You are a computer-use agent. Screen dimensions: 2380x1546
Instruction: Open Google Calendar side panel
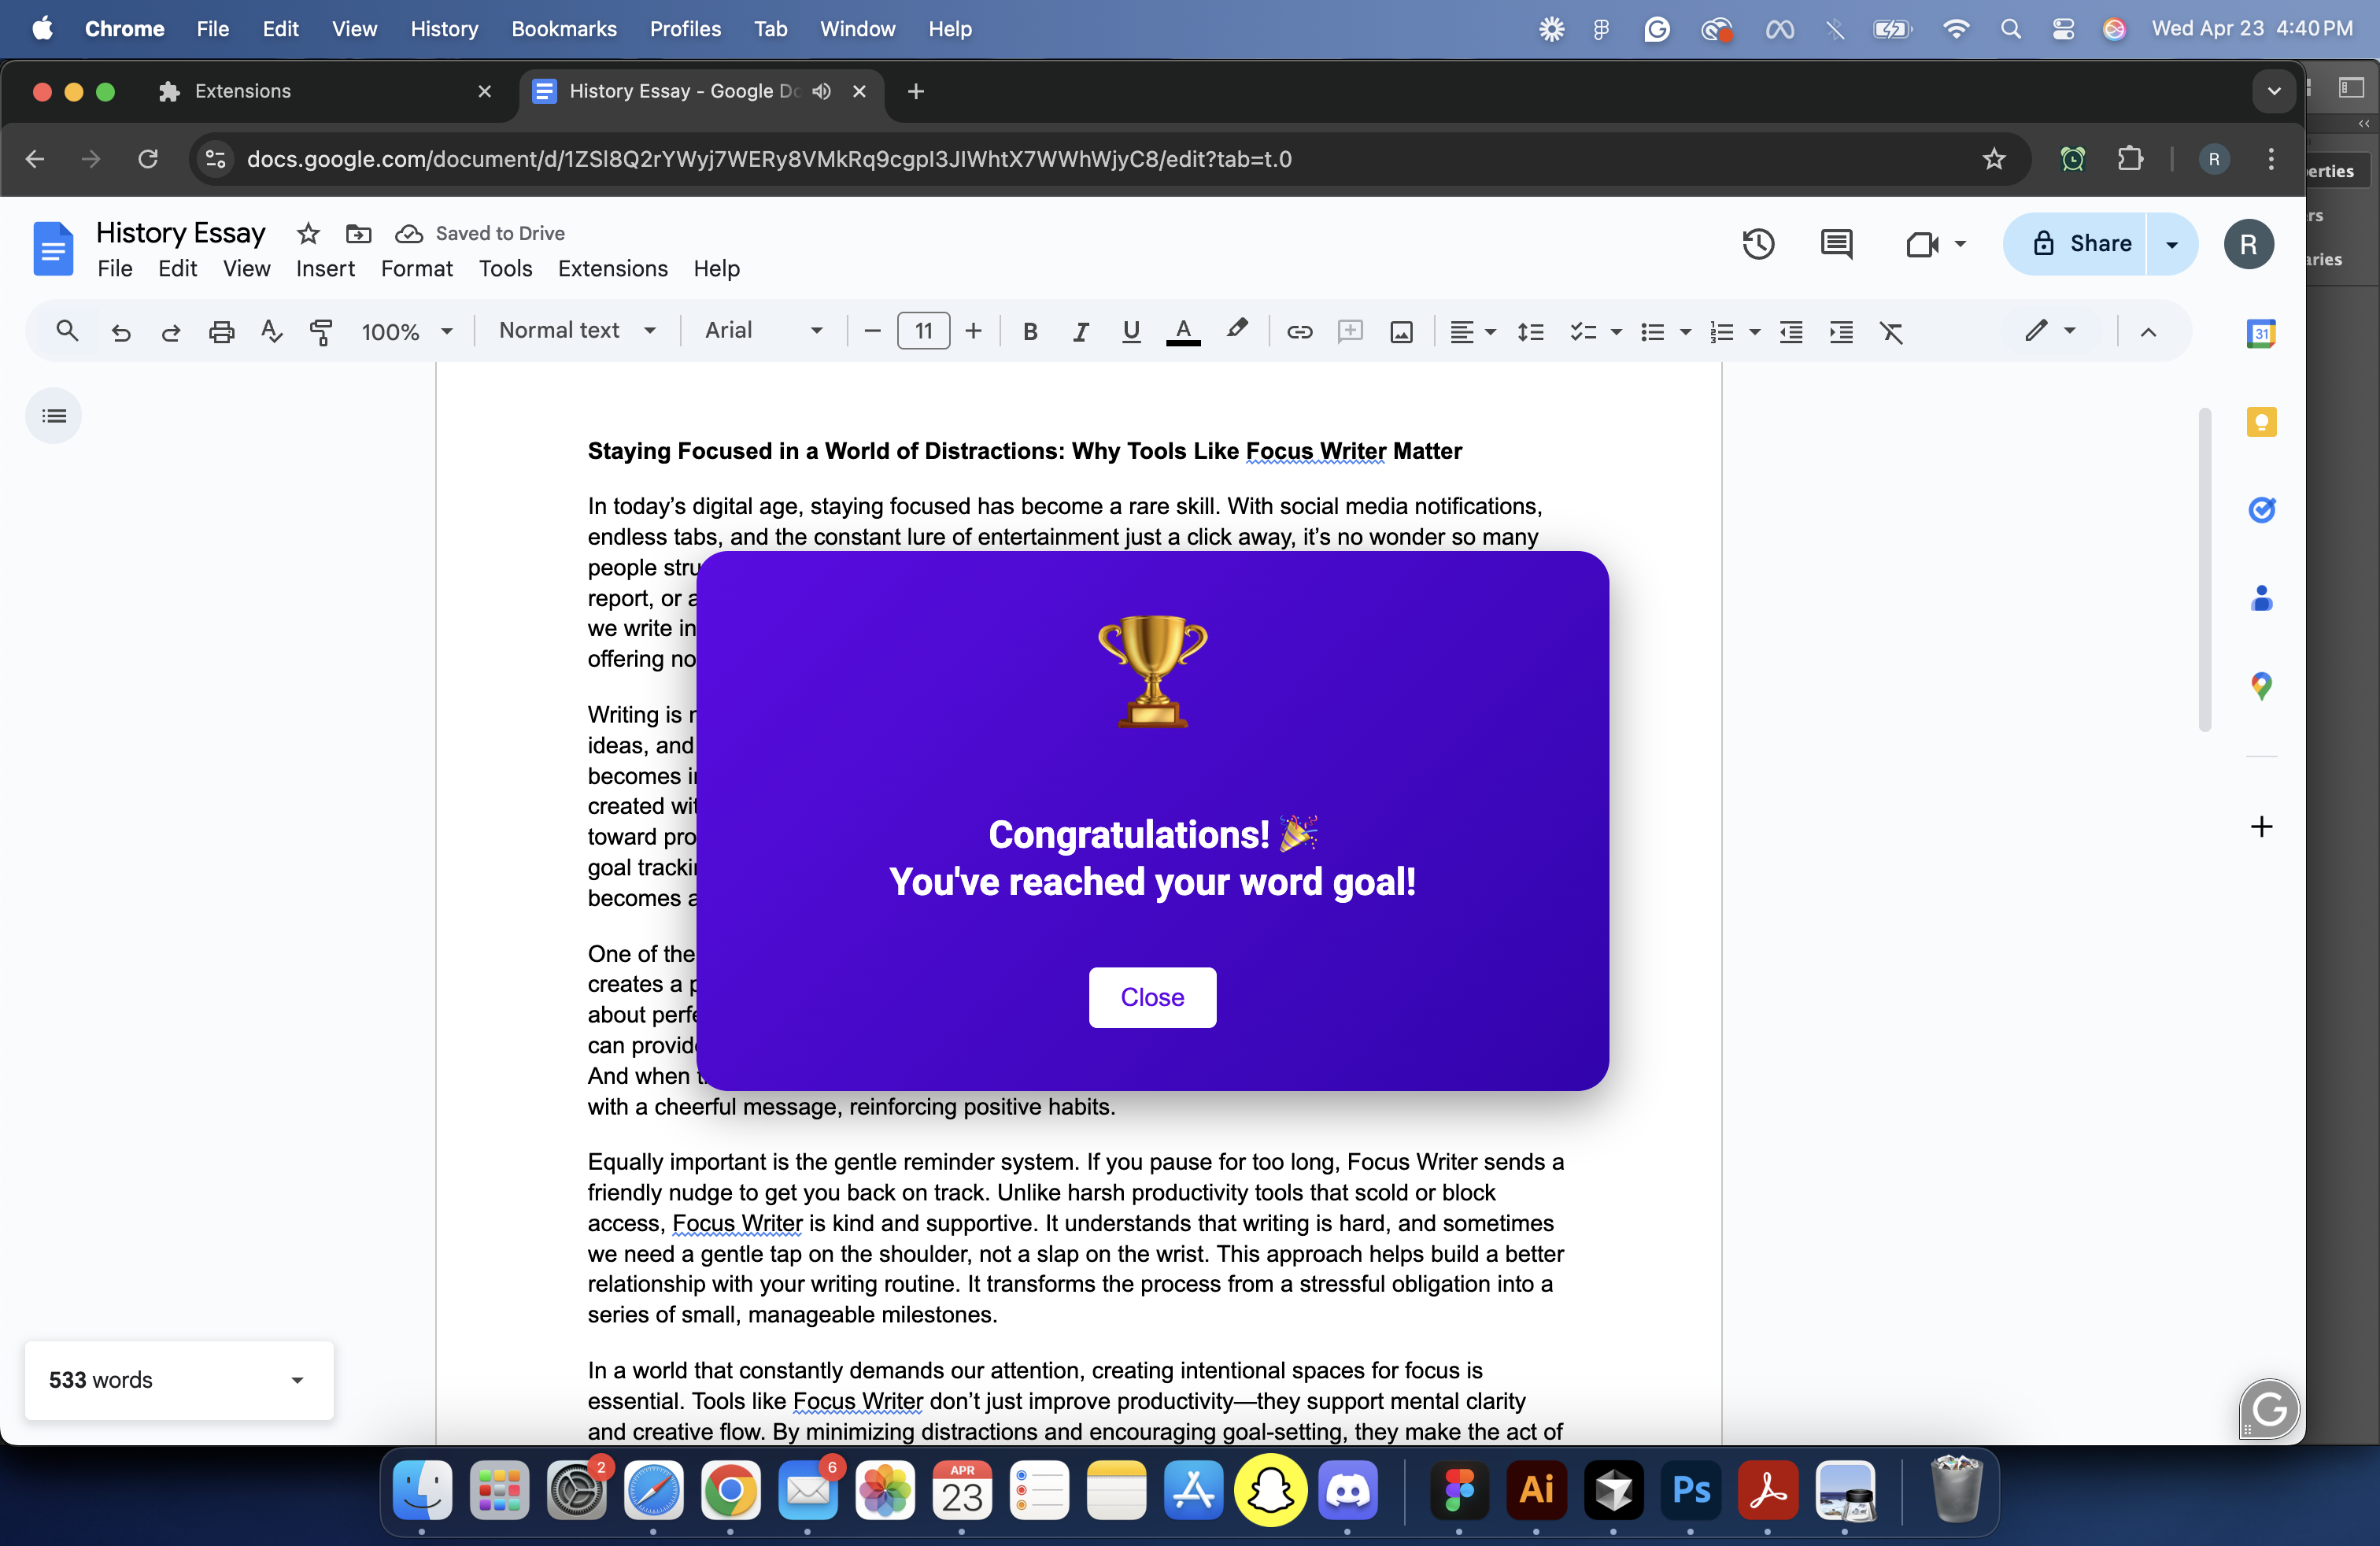(2261, 334)
